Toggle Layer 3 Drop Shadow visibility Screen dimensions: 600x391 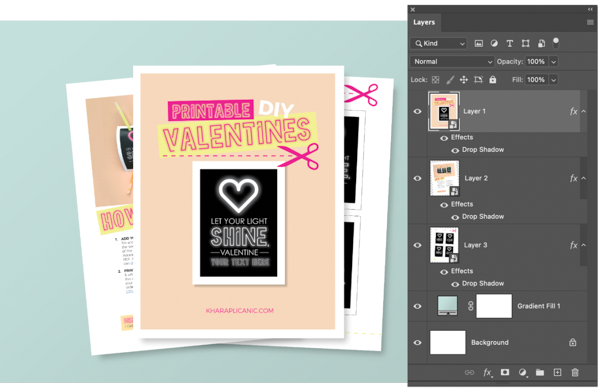click(x=455, y=284)
